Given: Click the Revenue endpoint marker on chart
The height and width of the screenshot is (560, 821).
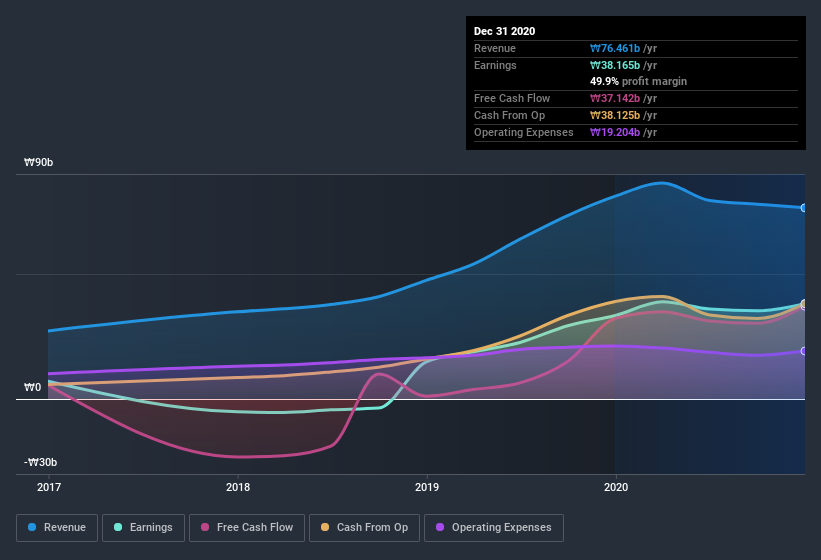Looking at the screenshot, I should tap(803, 208).
